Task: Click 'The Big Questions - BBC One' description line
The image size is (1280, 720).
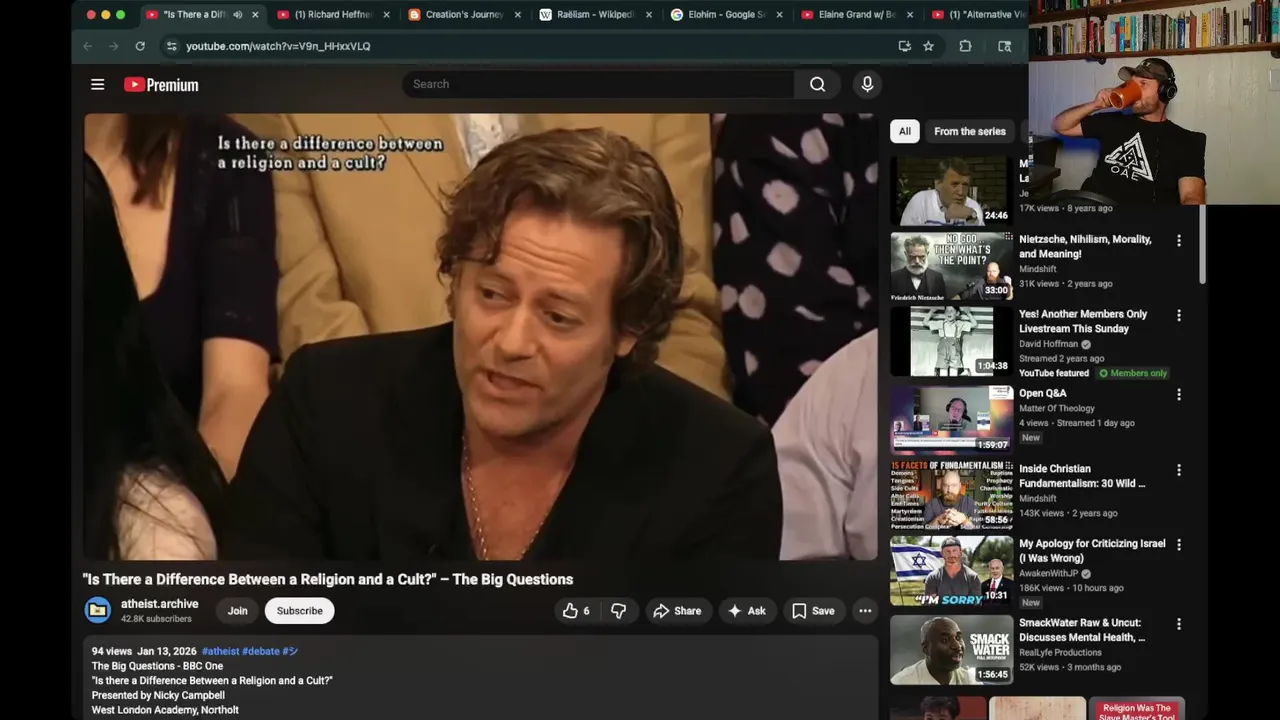Action: coord(157,666)
